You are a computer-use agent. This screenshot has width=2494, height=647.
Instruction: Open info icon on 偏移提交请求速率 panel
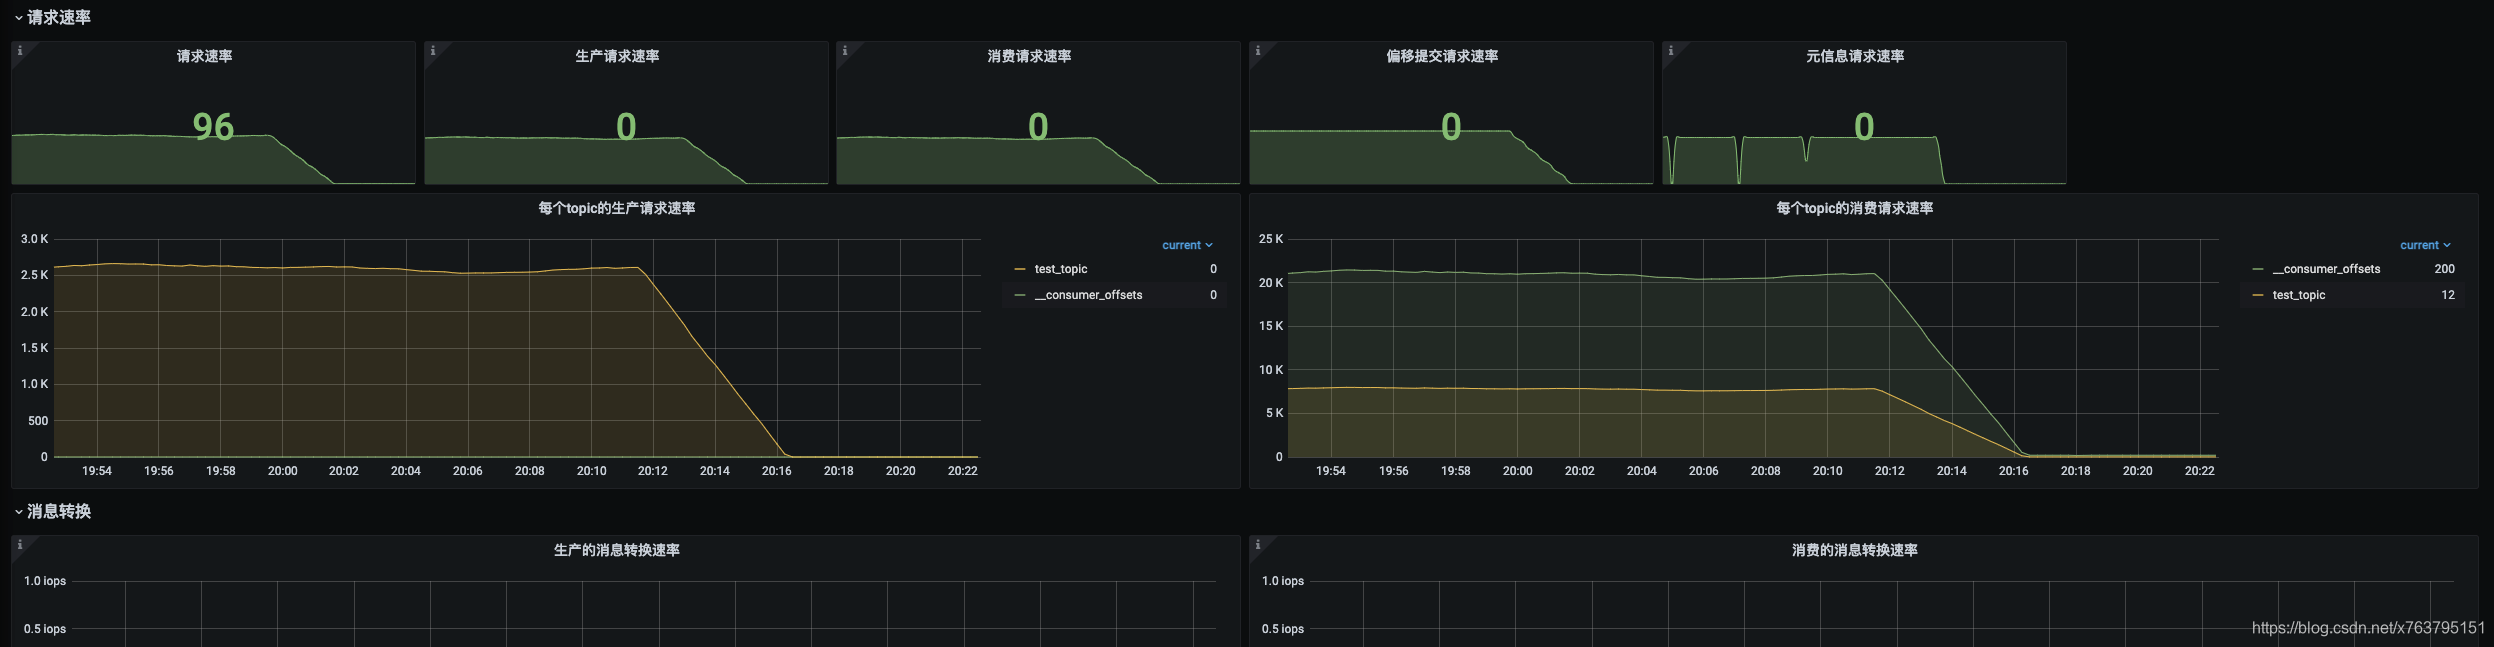[1258, 50]
